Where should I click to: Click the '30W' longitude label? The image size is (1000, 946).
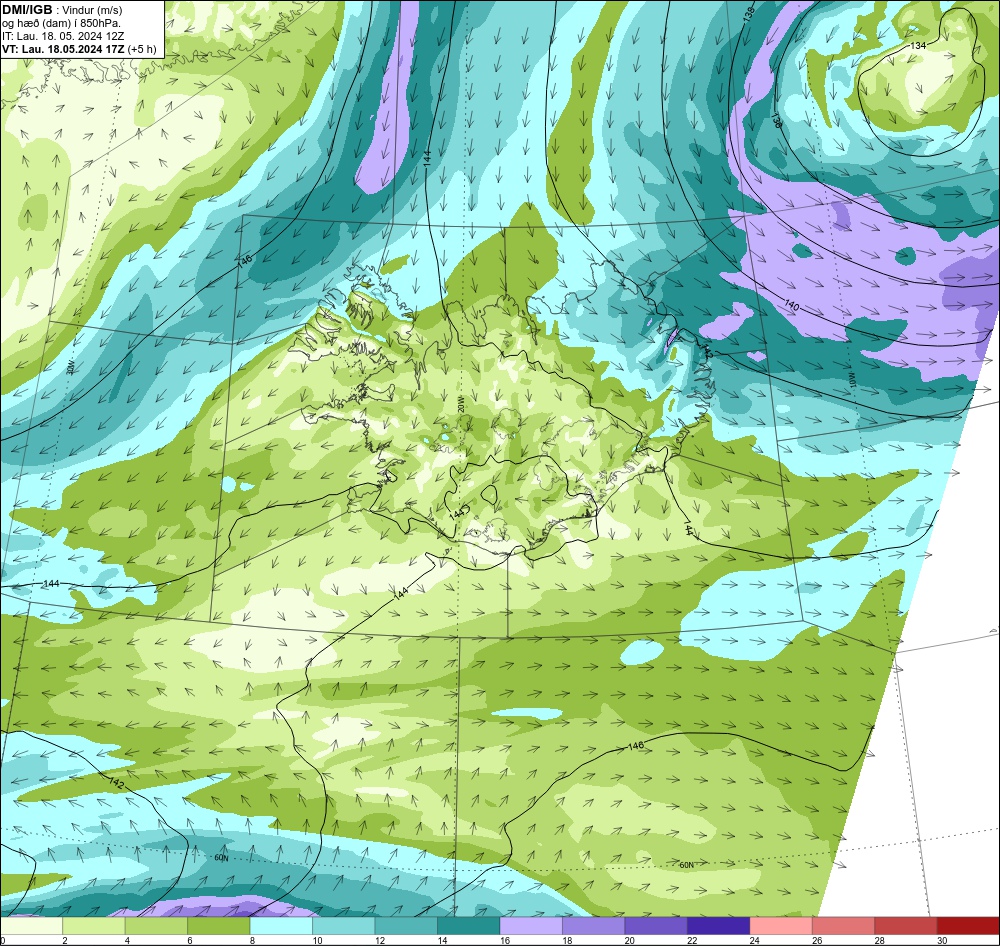click(70, 367)
